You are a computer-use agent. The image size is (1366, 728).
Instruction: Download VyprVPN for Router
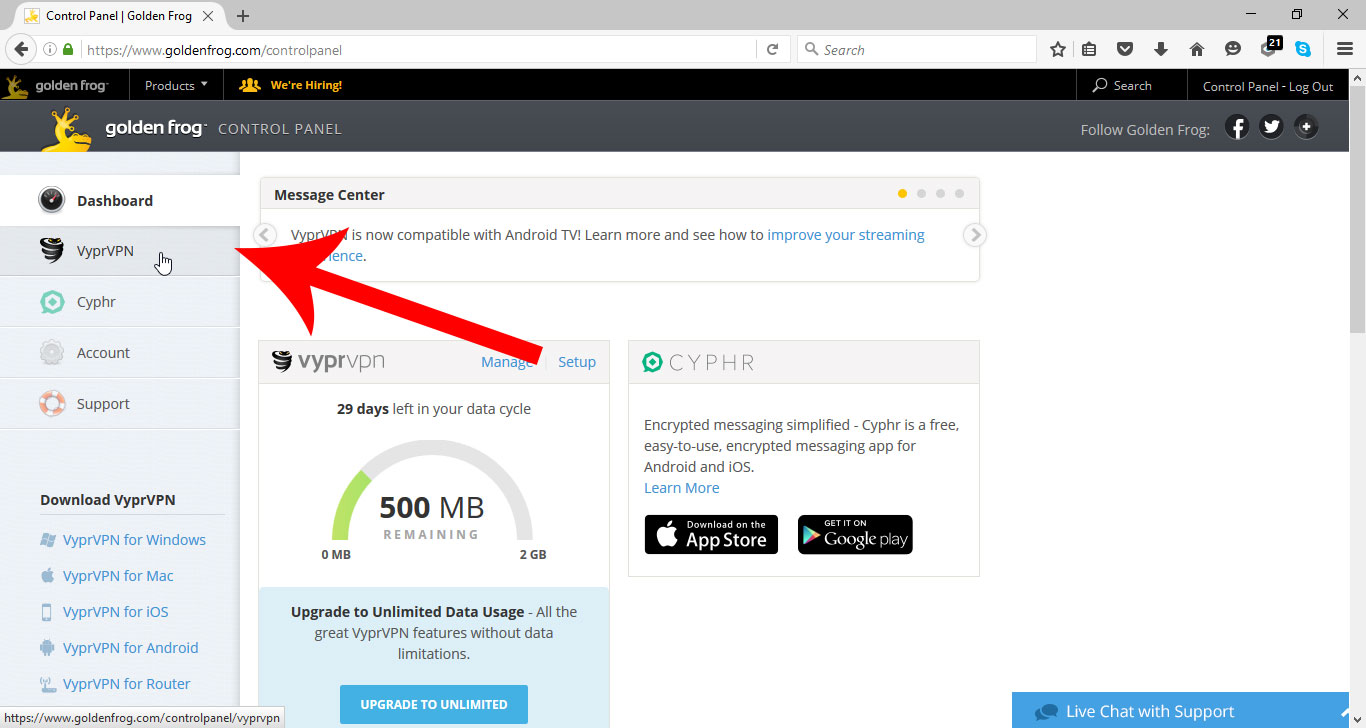[126, 684]
